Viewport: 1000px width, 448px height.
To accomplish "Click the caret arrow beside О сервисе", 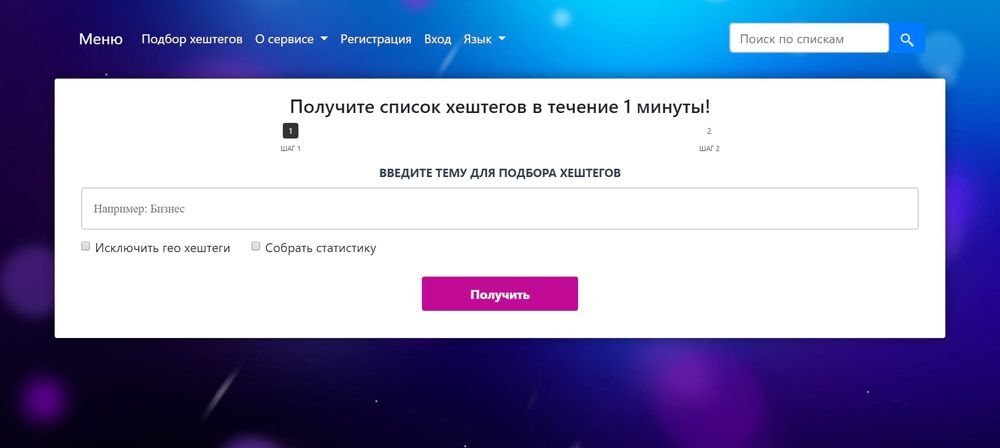I will (323, 39).
